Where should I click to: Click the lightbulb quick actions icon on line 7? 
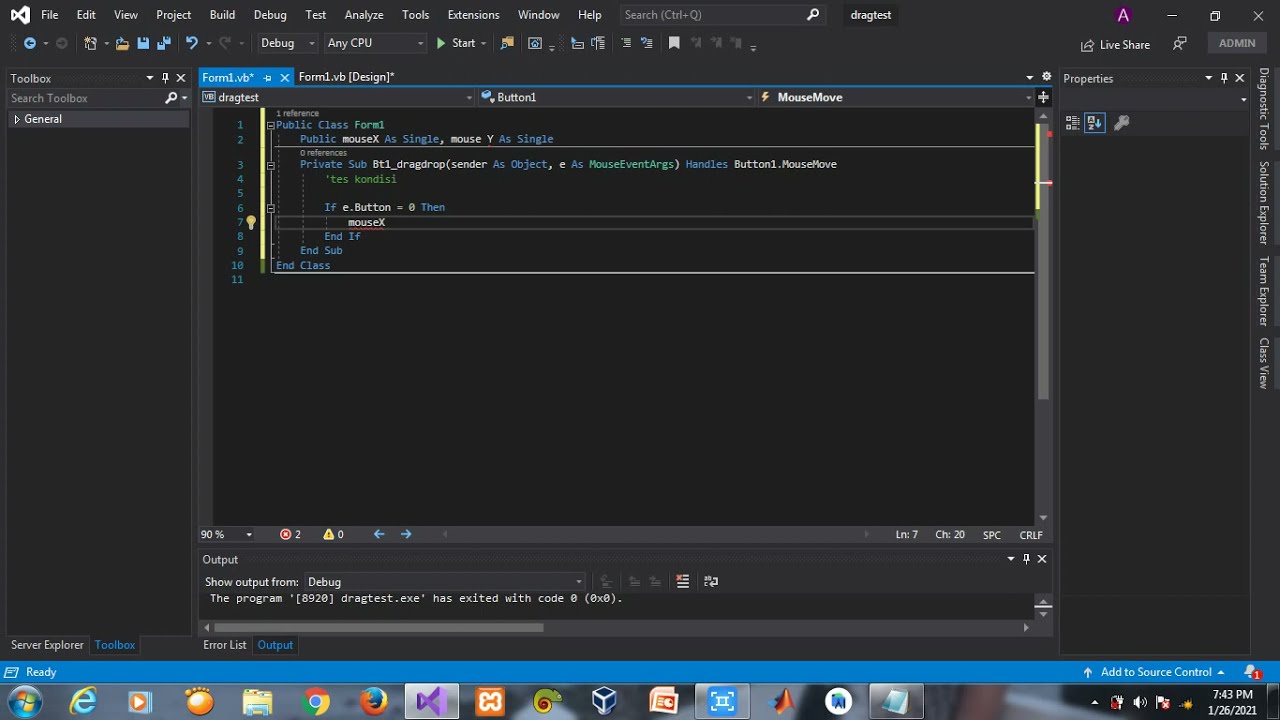coord(250,222)
